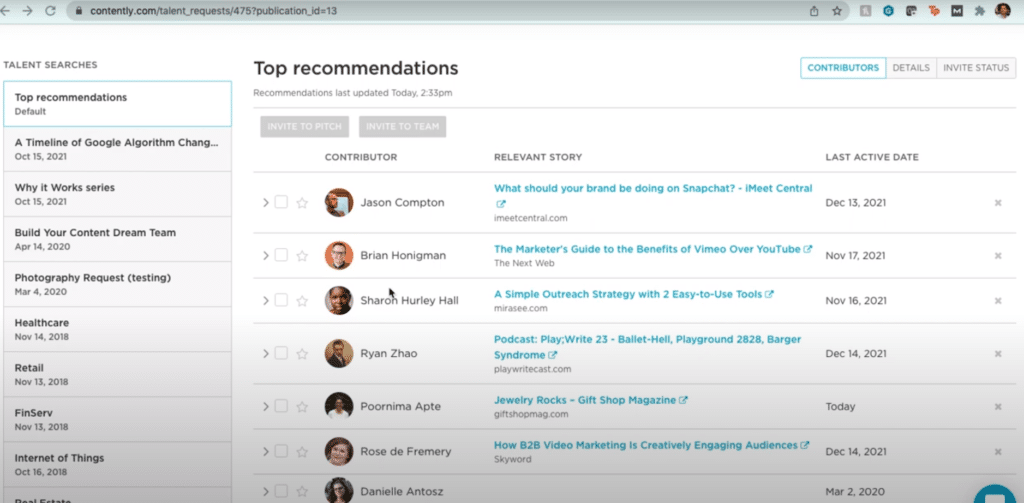
Task: Click the star icon beside Sharon Hurley Hall
Action: coord(302,301)
